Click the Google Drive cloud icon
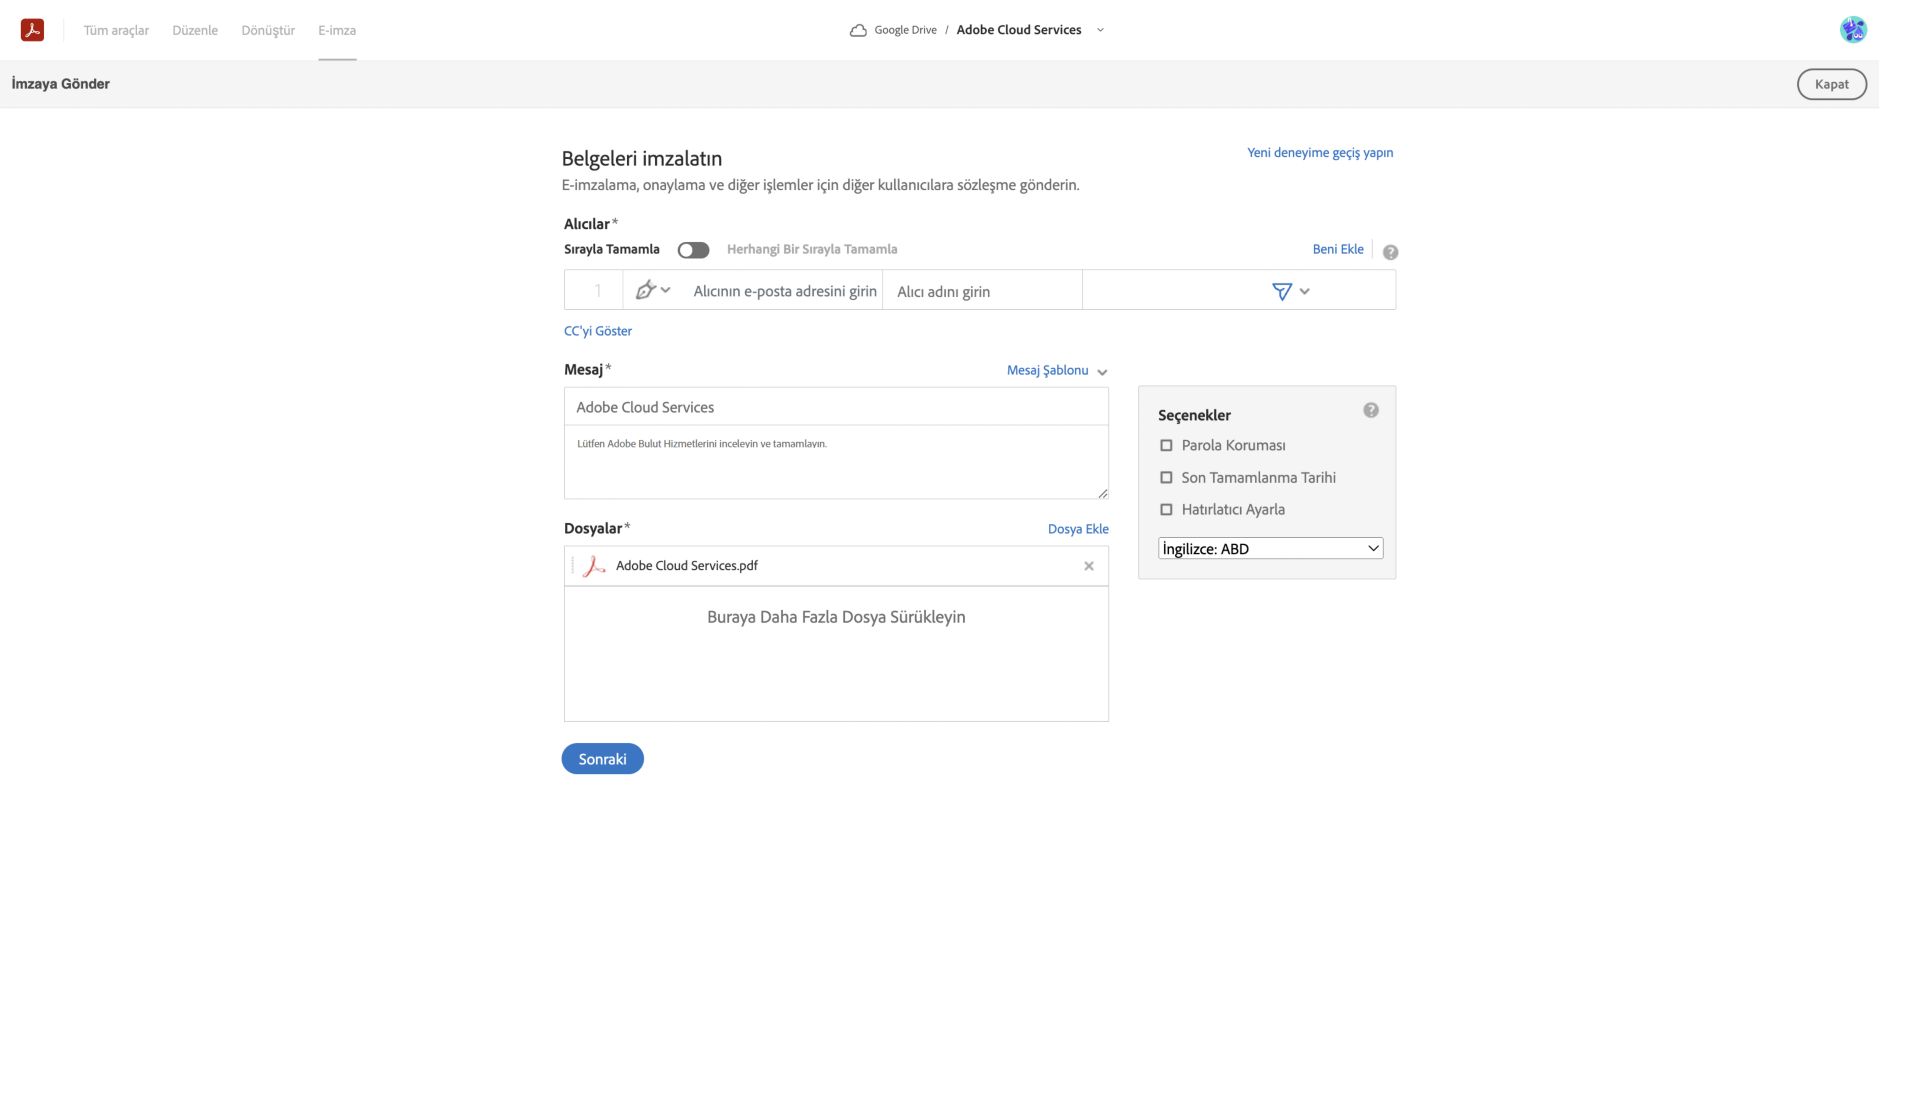The image size is (1920, 1115). 857,29
